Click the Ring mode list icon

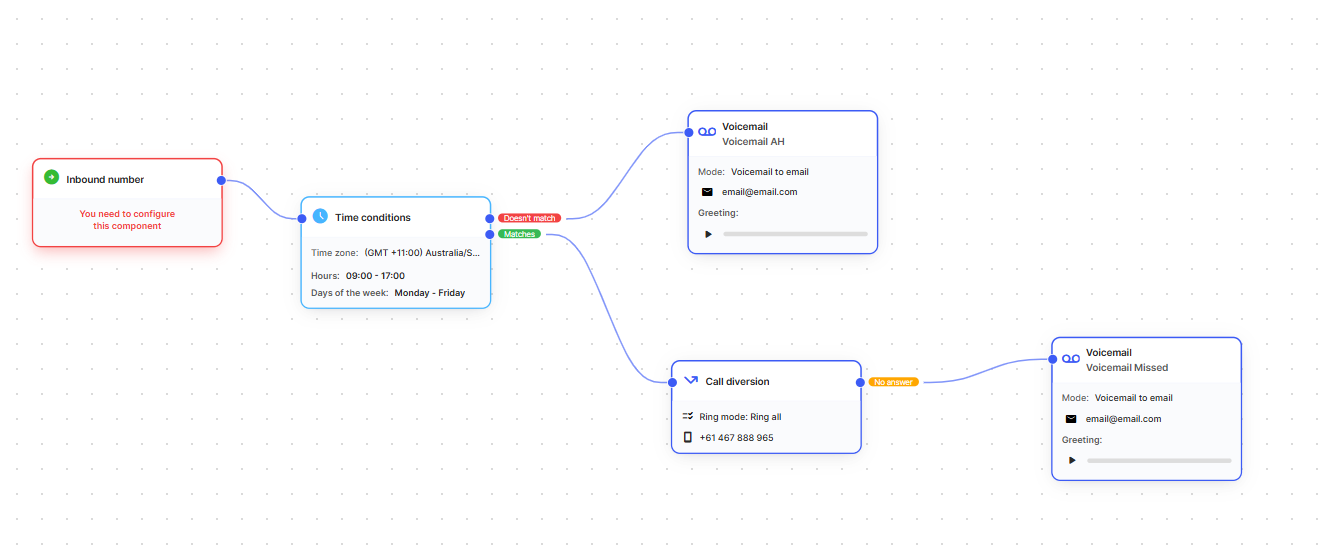[x=687, y=416]
